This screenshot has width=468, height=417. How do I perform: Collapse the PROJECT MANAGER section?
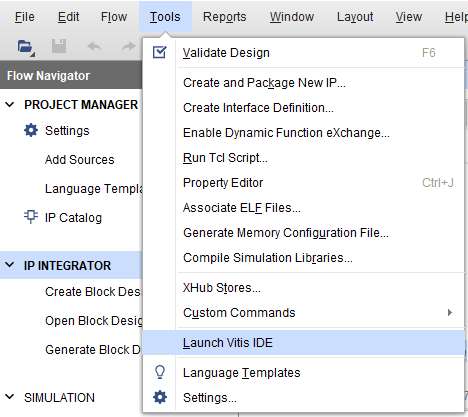(x=10, y=105)
